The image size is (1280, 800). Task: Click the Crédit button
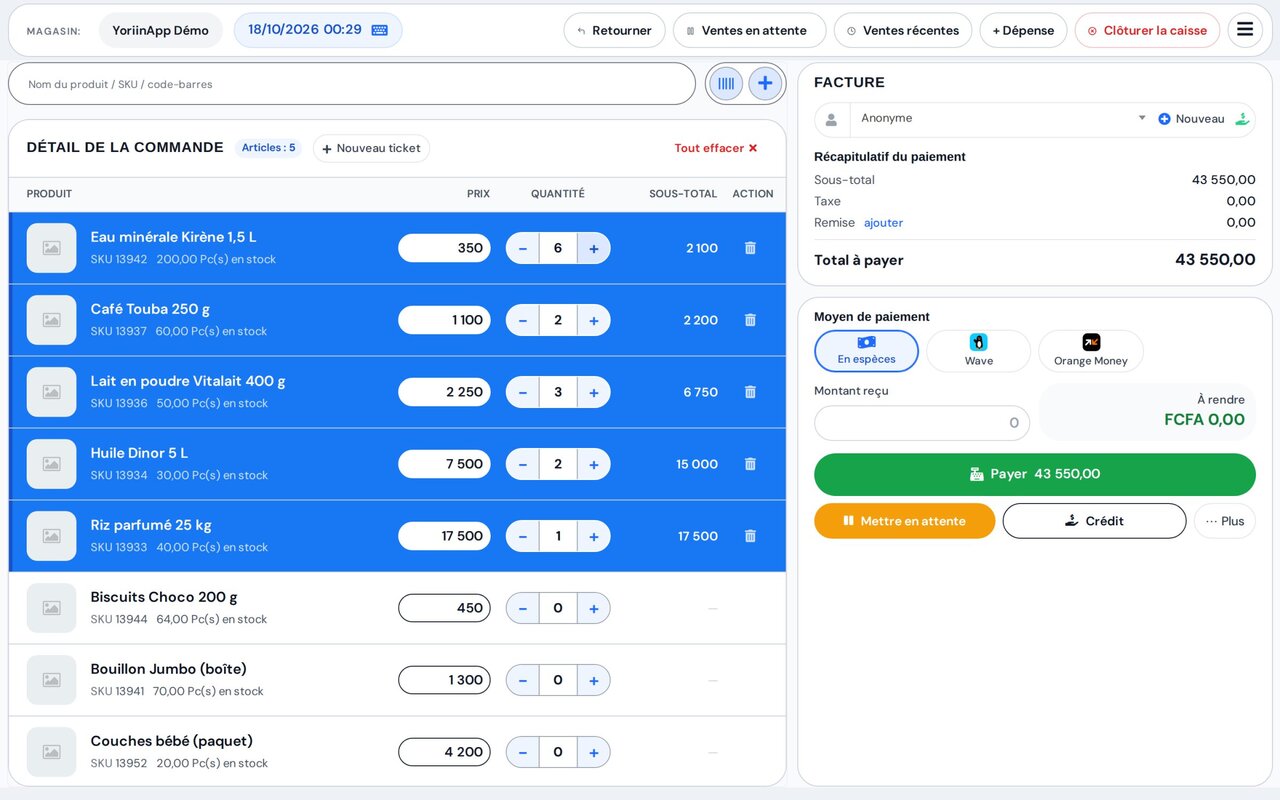(x=1094, y=521)
